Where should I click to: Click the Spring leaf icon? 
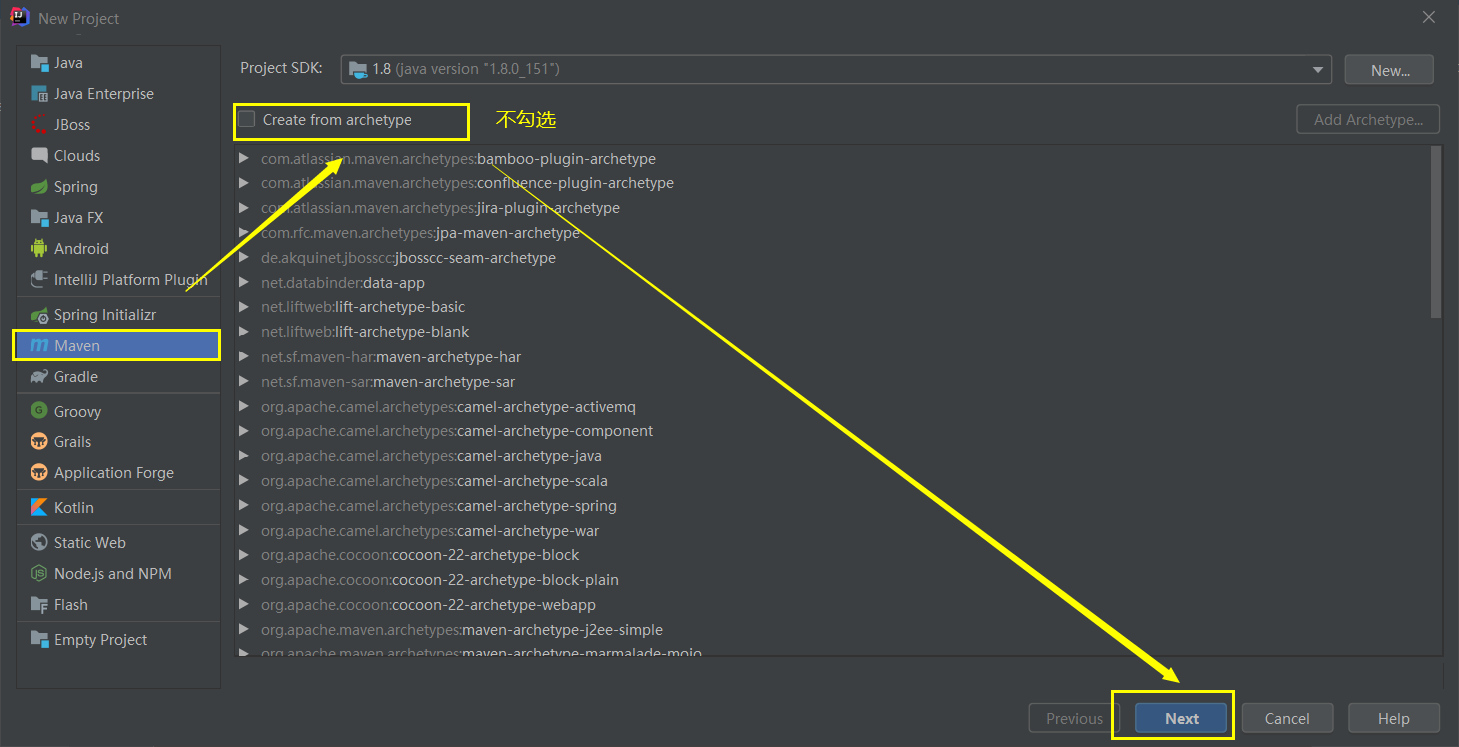pyautogui.click(x=39, y=186)
